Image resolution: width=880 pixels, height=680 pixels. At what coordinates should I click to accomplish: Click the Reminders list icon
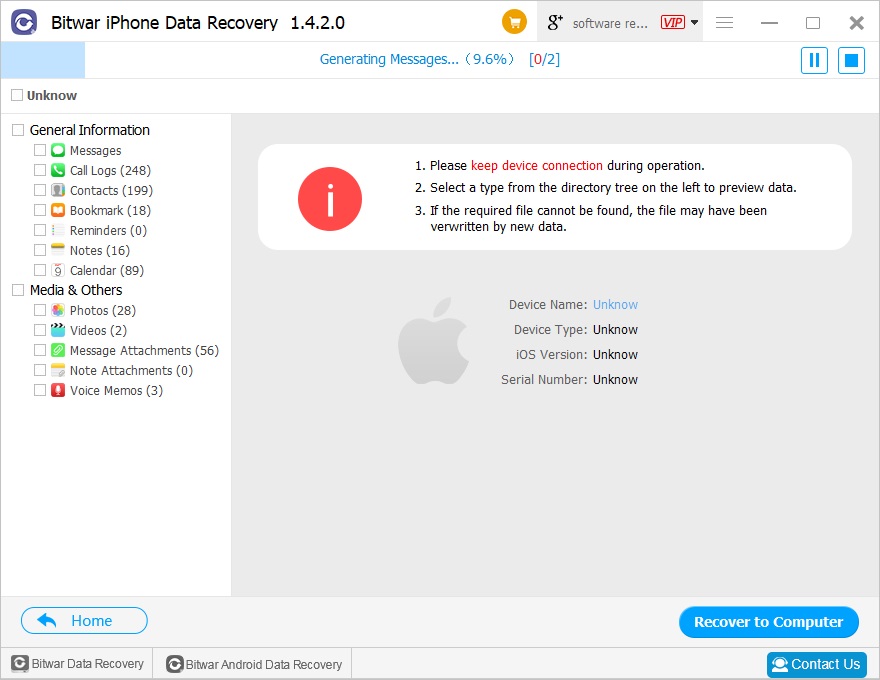(x=58, y=230)
